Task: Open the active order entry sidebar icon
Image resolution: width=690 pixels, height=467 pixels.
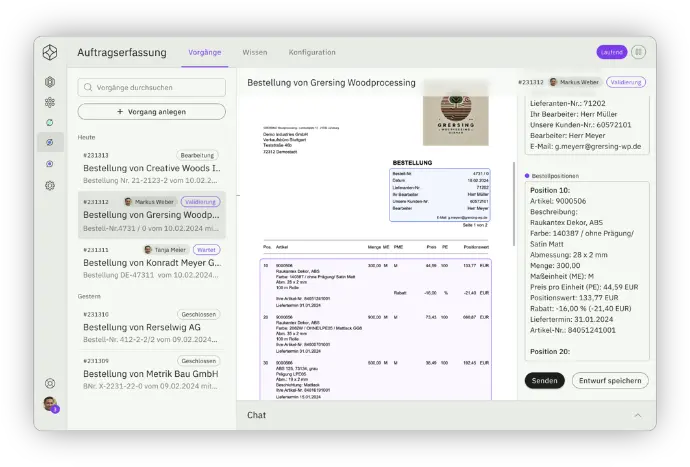Action: click(x=50, y=143)
